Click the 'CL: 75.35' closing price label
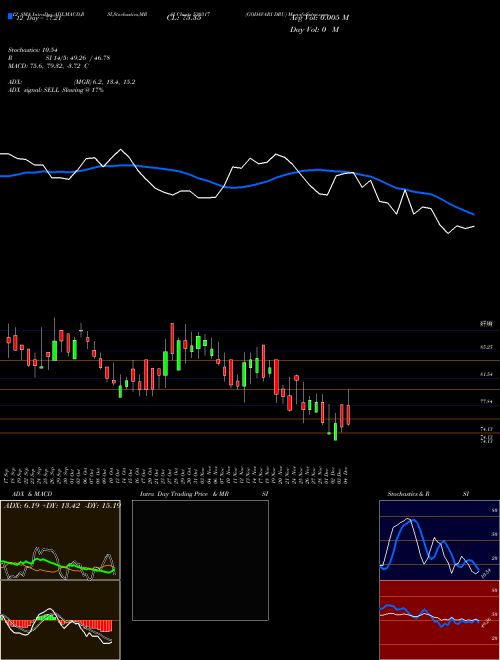This screenshot has width=500, height=660. (x=184, y=18)
